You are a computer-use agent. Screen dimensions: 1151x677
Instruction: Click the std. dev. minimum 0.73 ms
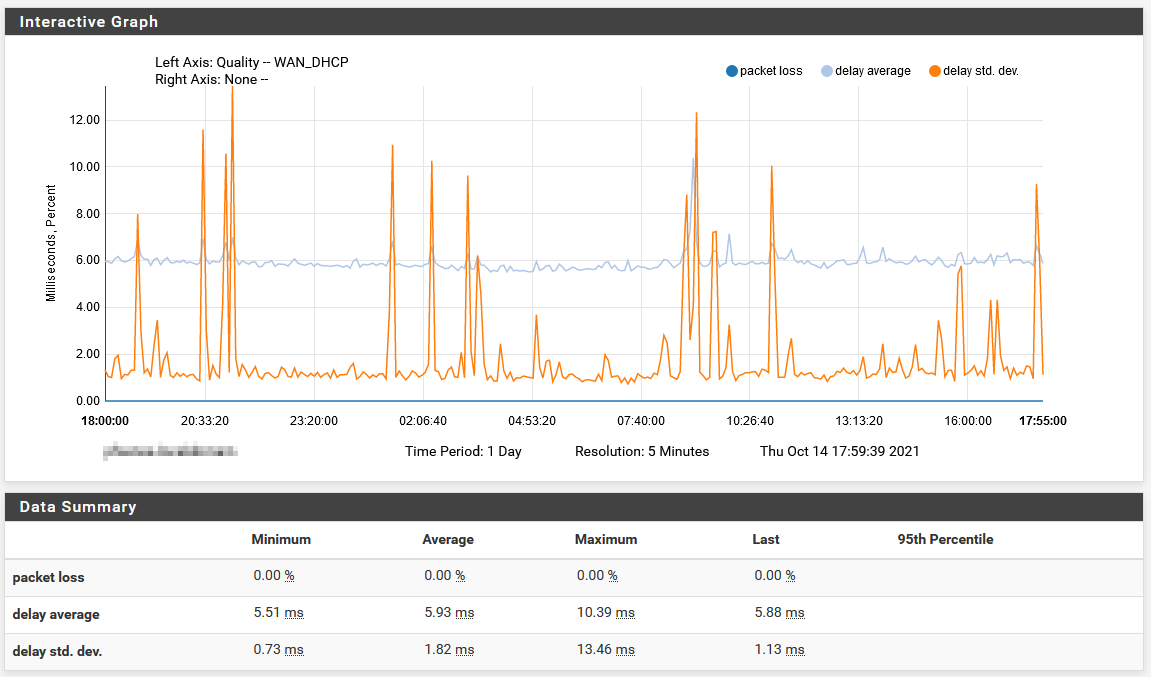click(x=278, y=650)
